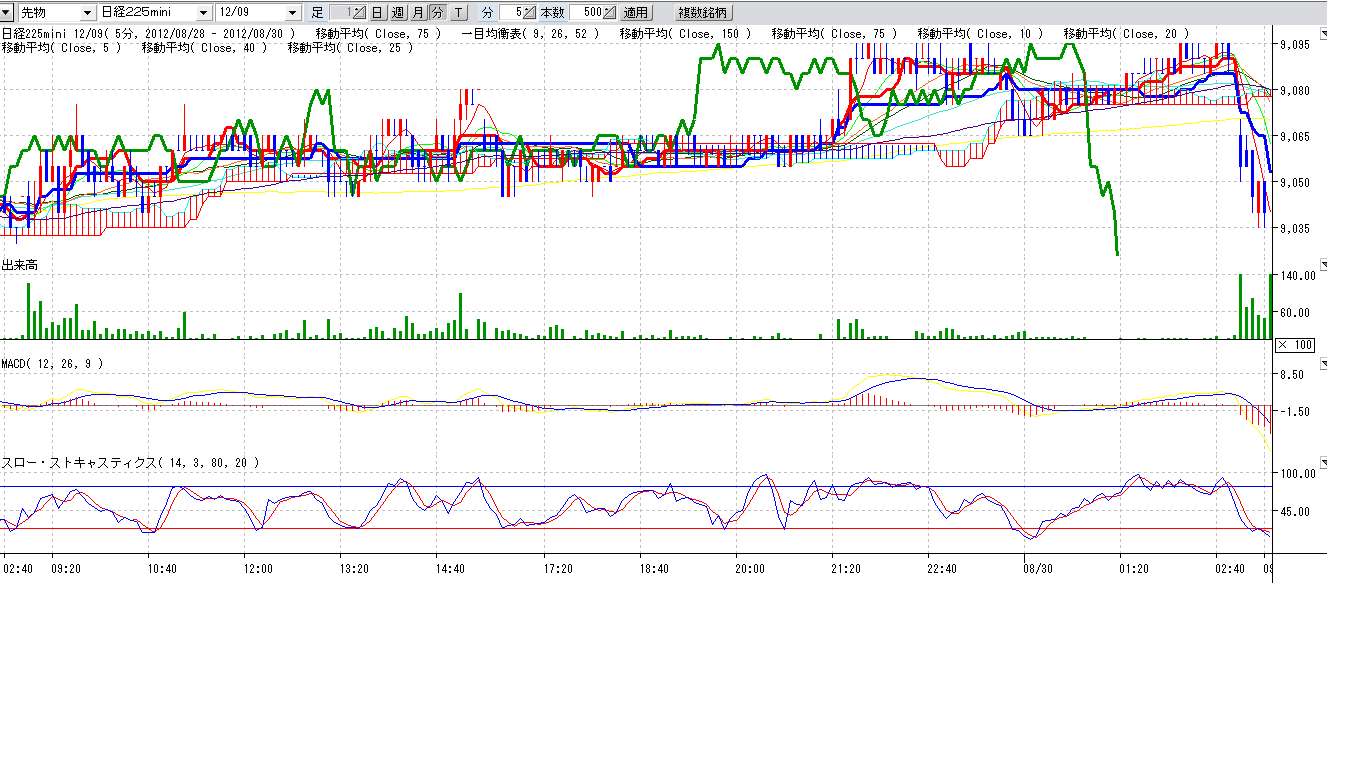1366x768 pixels.
Task: Click spinner icon next to 本数 value 500
Action: click(x=609, y=13)
